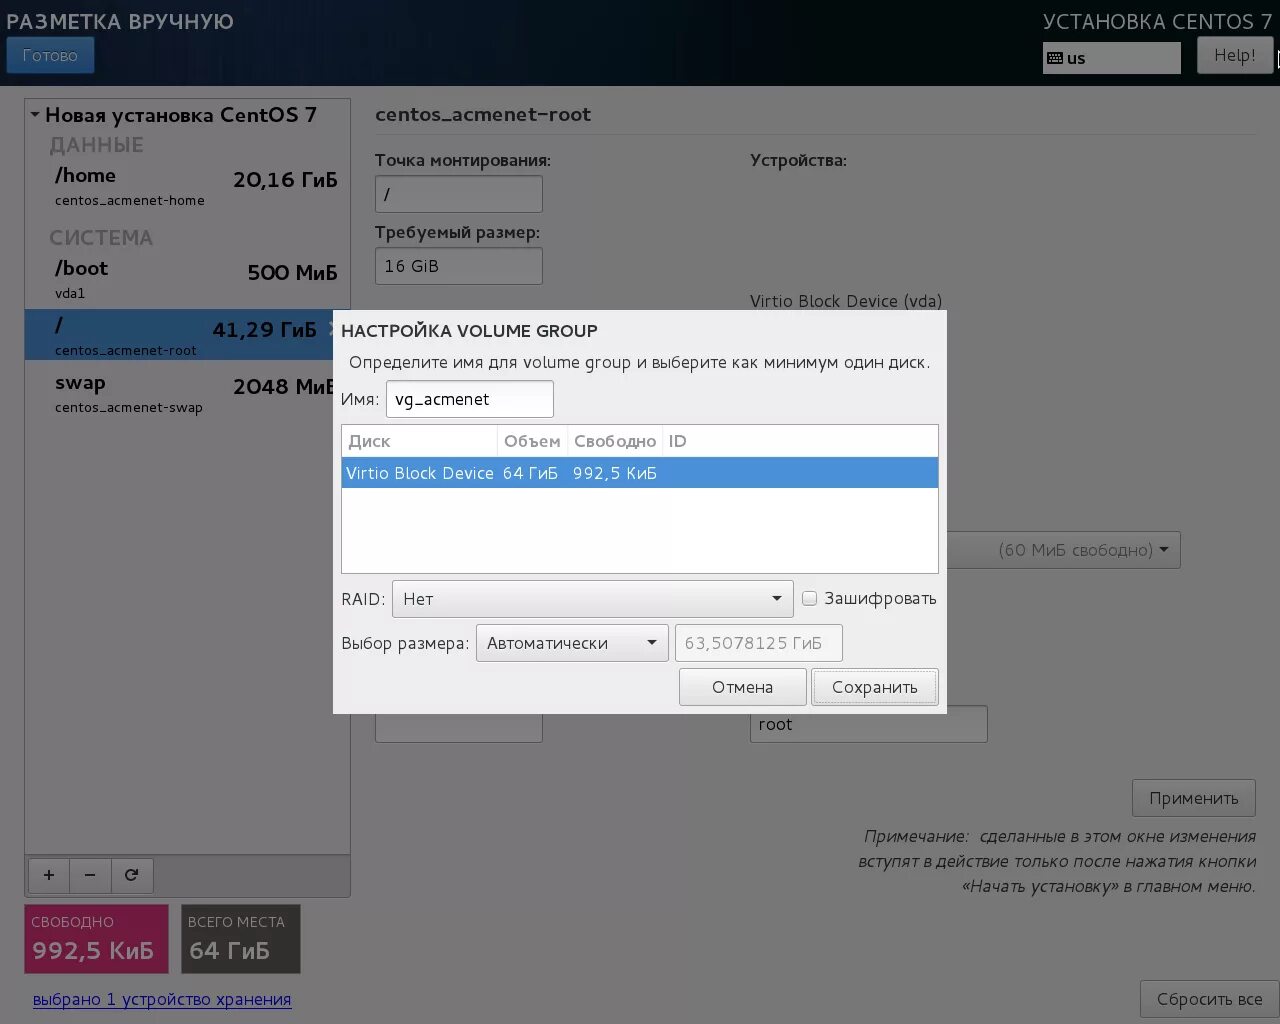The height and width of the screenshot is (1024, 1280).
Task: Click the Готово button
Action: point(50,55)
